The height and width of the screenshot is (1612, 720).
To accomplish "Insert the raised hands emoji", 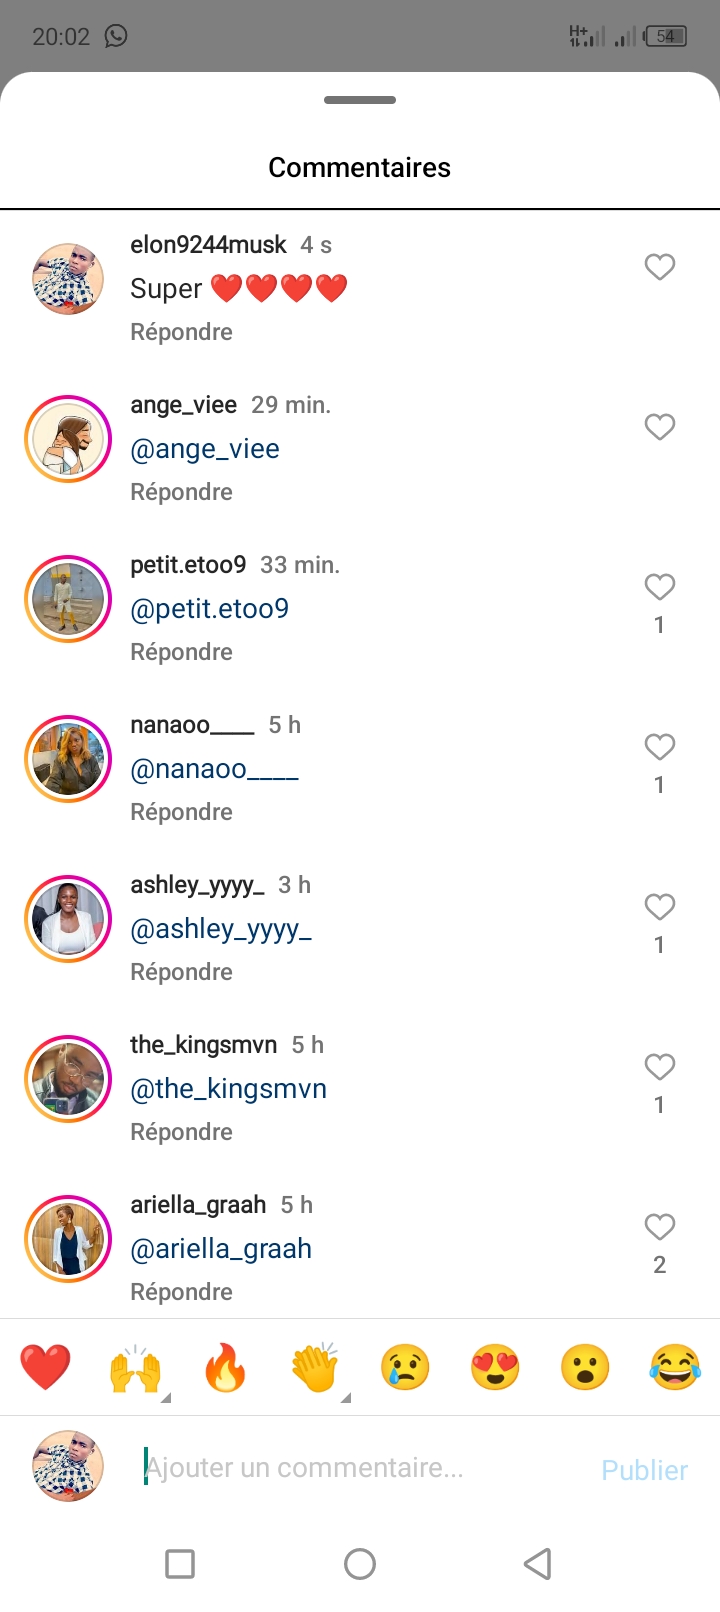I will click(x=135, y=1367).
